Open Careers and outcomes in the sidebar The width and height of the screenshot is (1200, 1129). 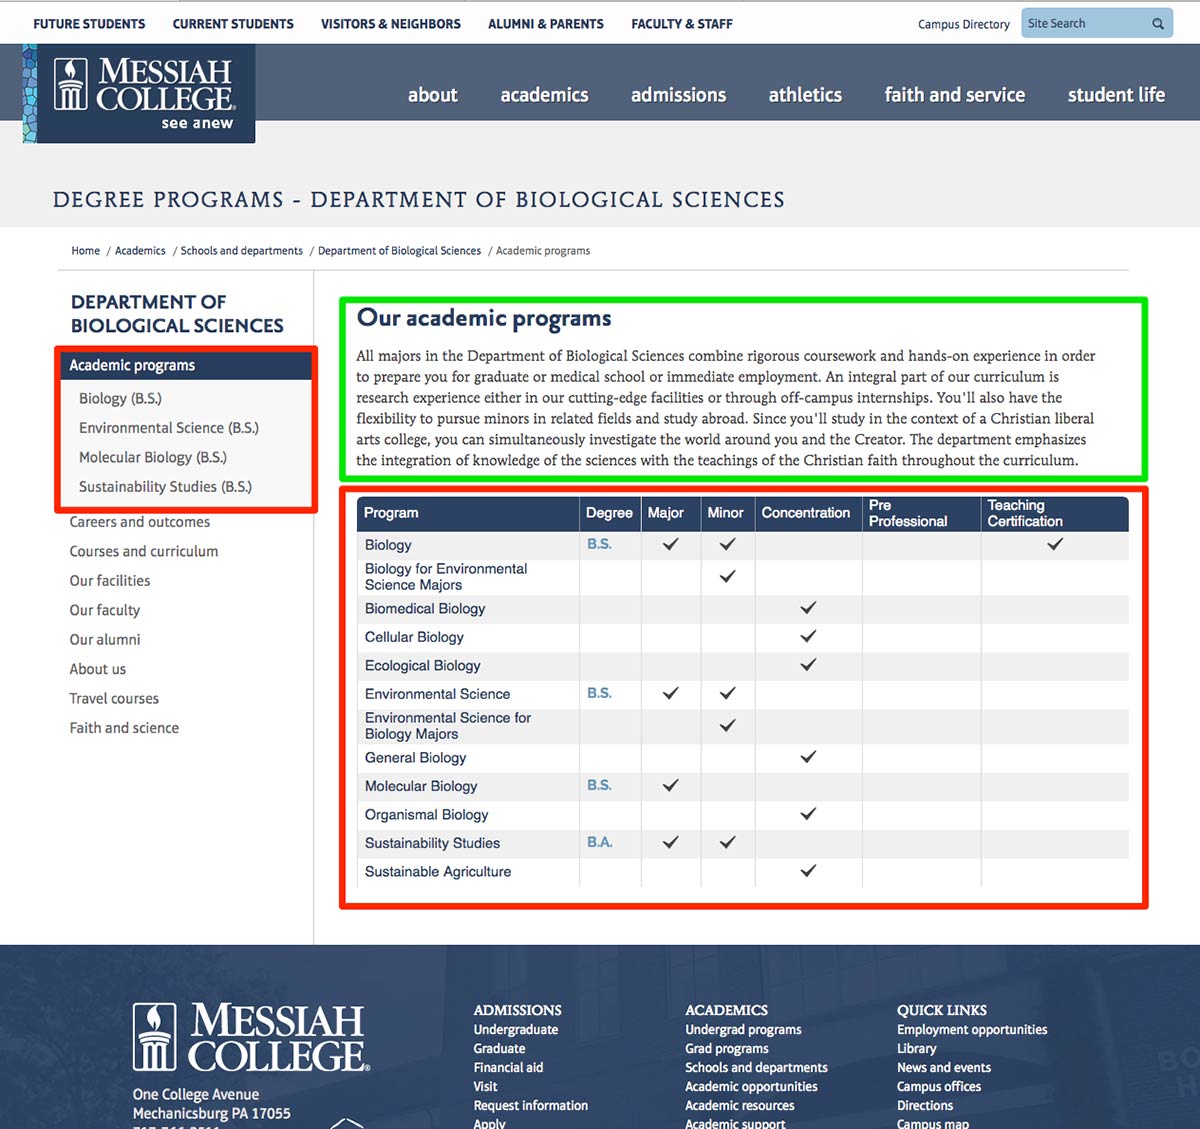(140, 522)
